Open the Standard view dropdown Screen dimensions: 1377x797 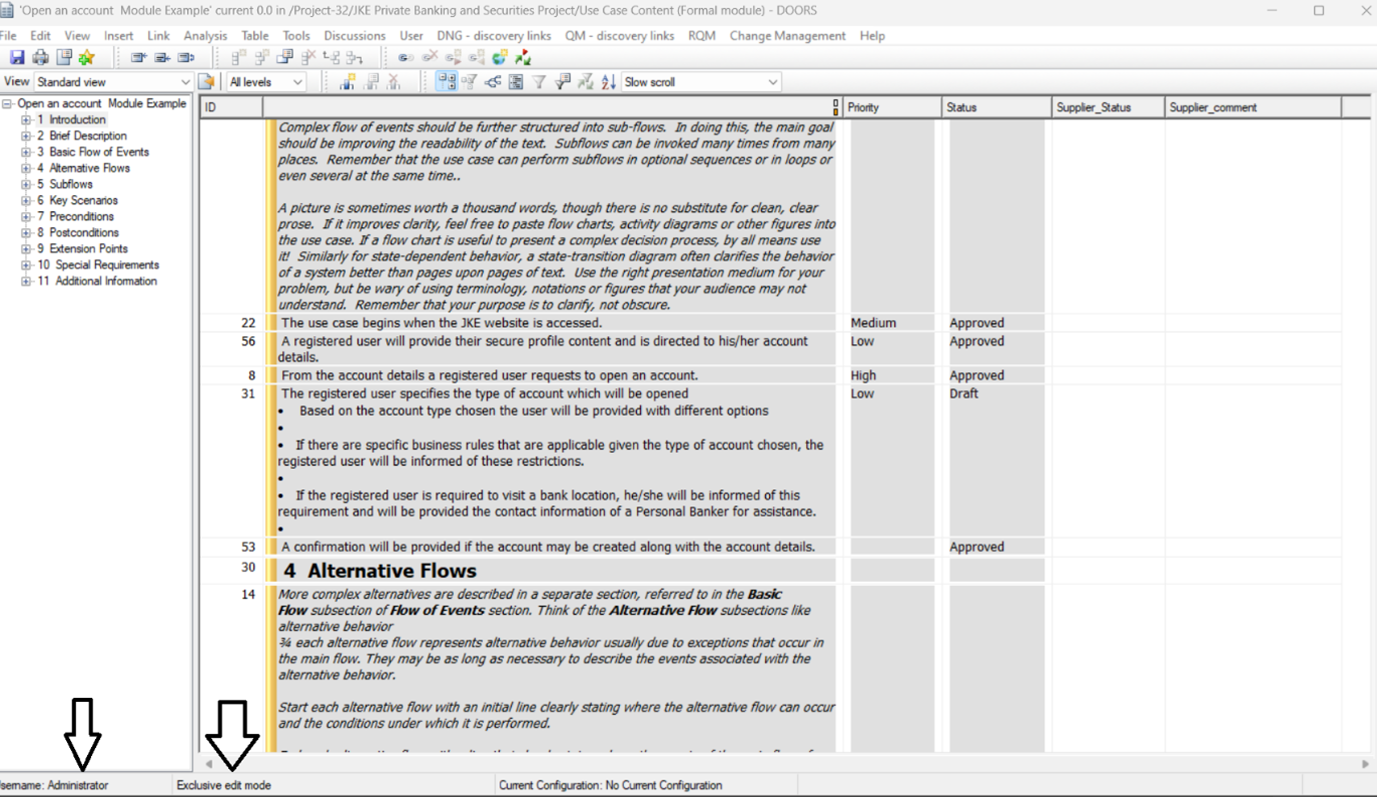pos(184,82)
